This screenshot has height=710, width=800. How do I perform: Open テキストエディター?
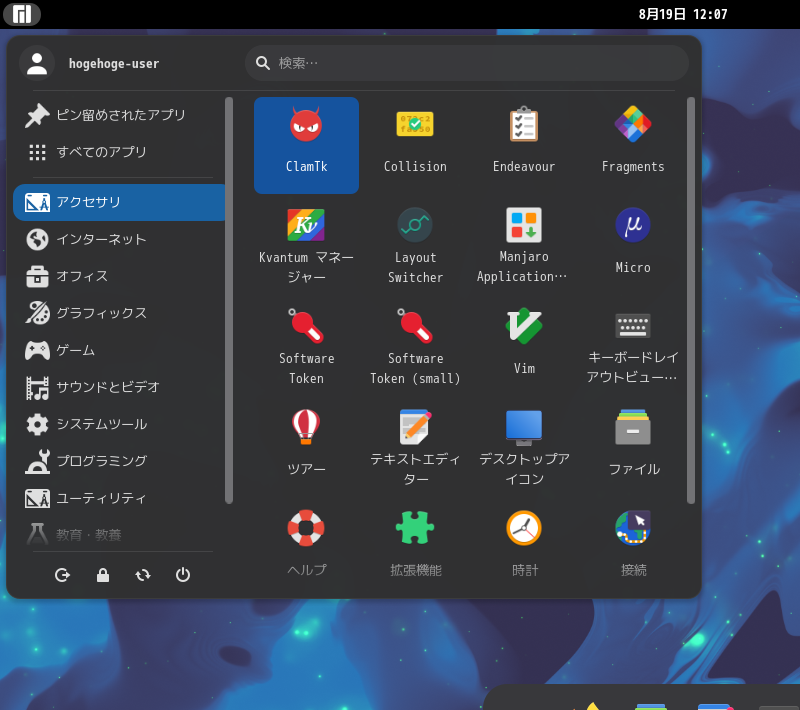pos(415,448)
